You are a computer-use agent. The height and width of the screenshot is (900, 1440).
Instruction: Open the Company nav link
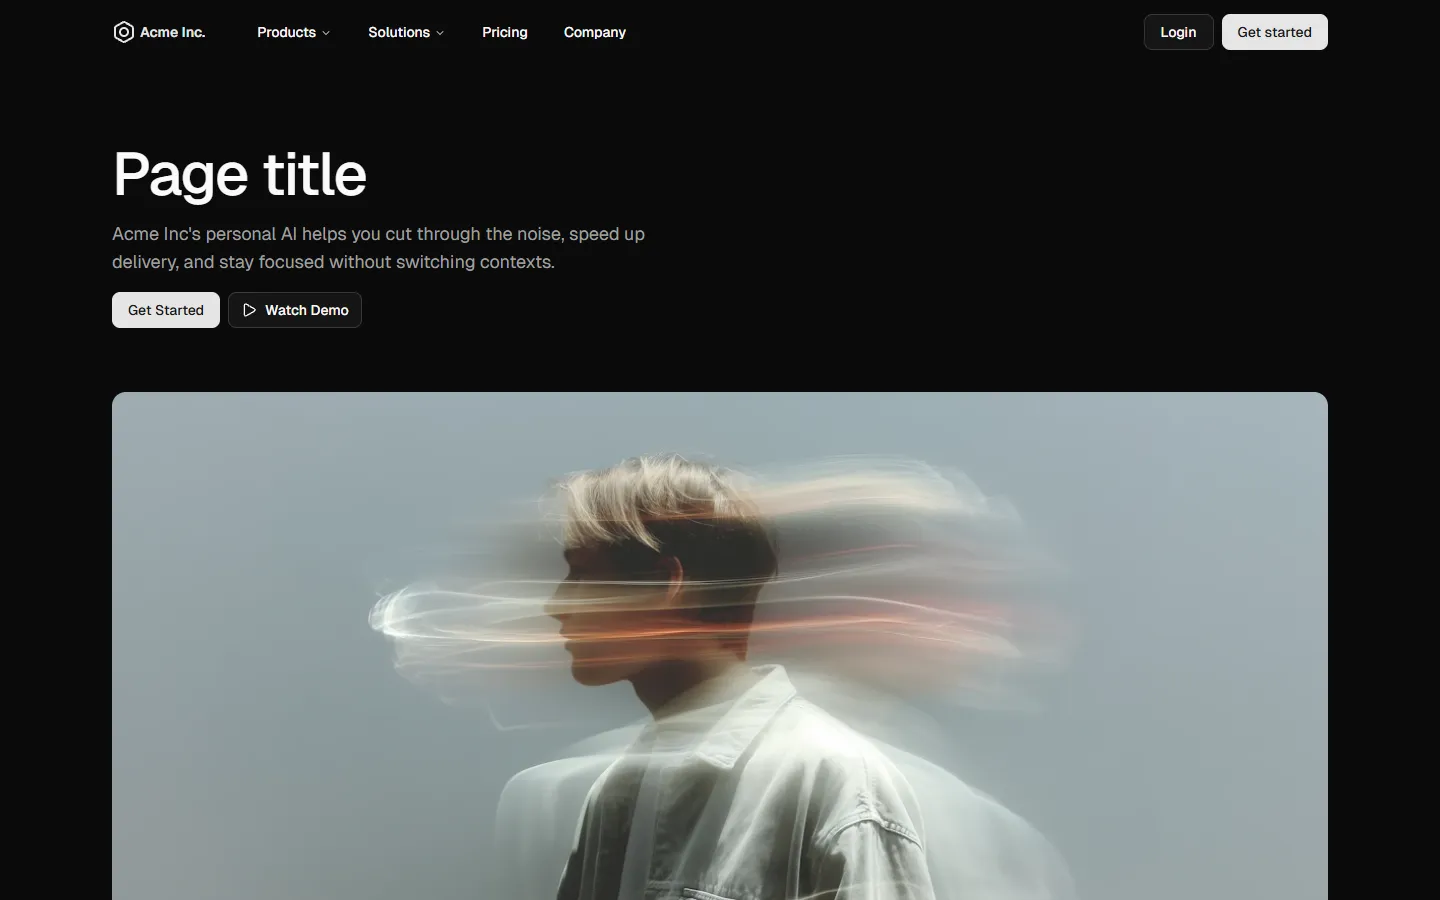click(x=595, y=32)
